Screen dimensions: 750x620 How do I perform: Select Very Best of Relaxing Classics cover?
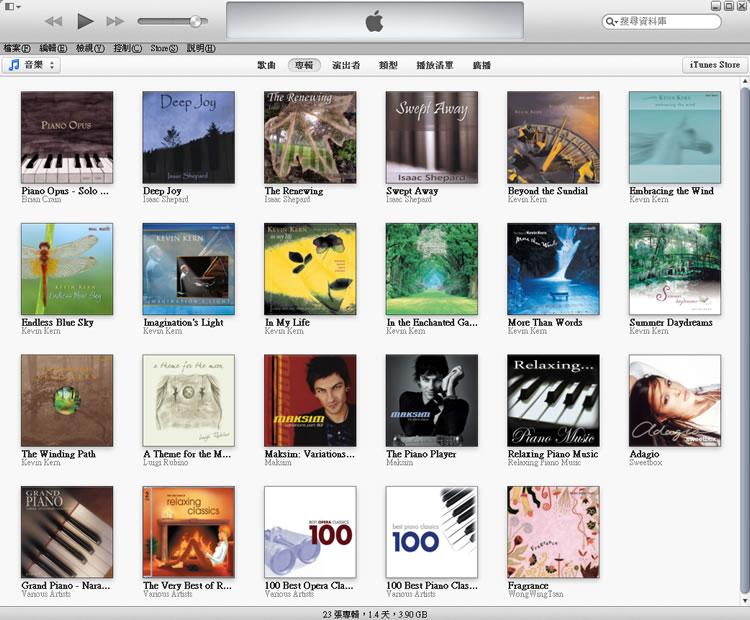pos(189,532)
